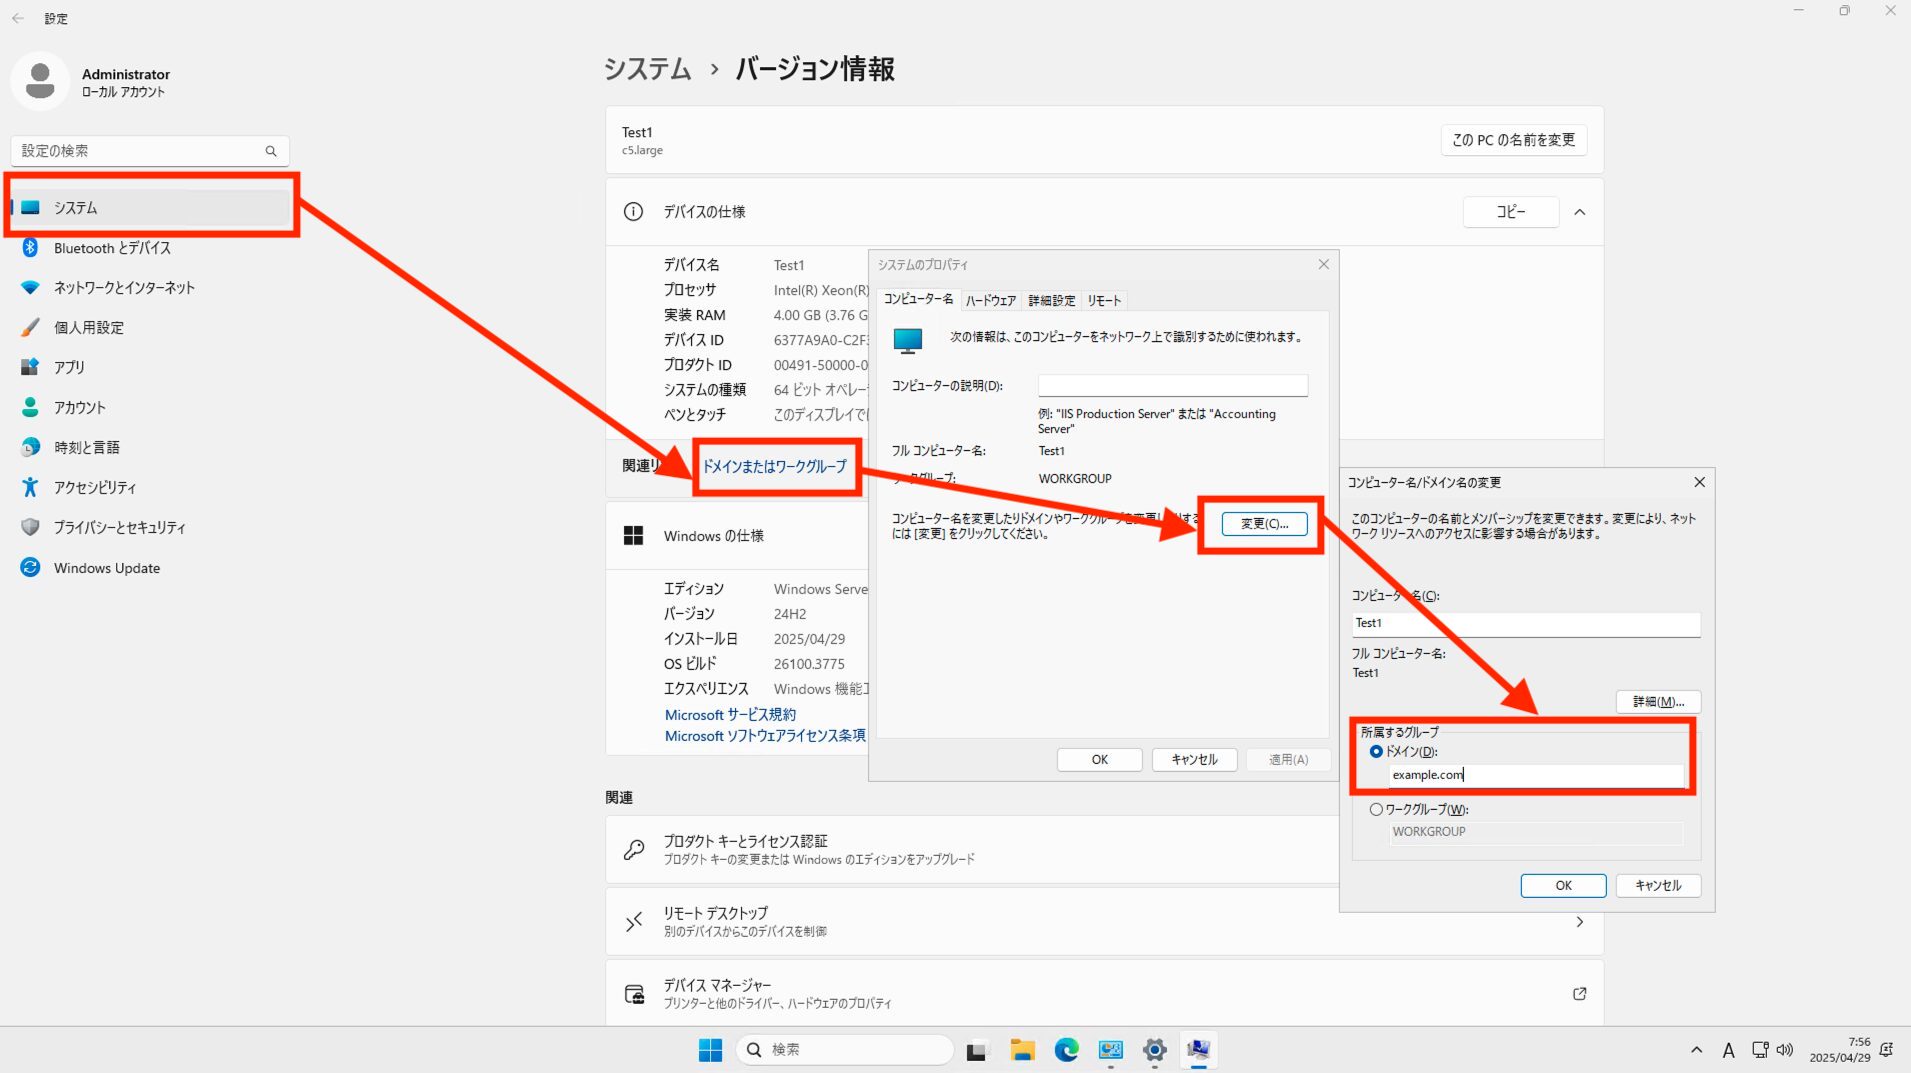Open Task View from the taskbar

click(977, 1049)
